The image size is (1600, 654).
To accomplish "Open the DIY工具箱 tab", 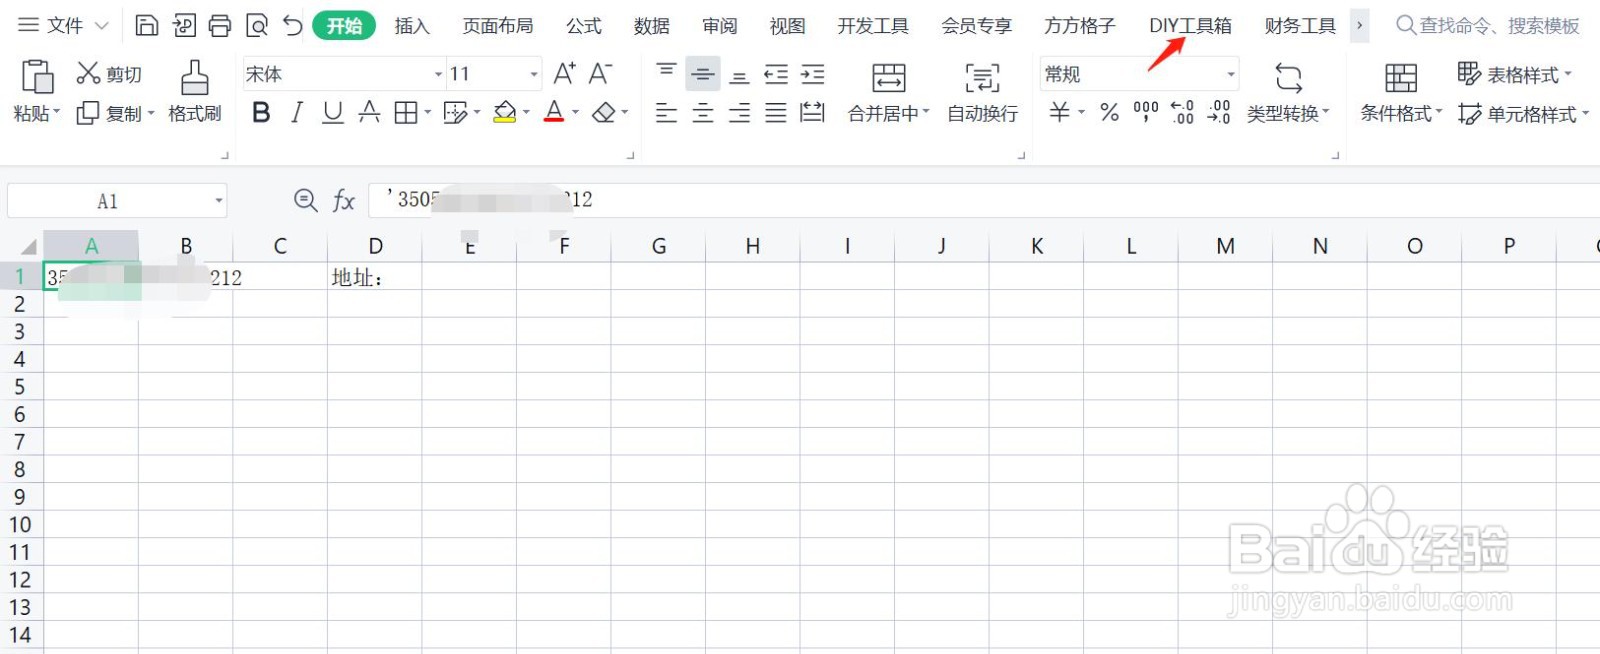I will point(1190,26).
